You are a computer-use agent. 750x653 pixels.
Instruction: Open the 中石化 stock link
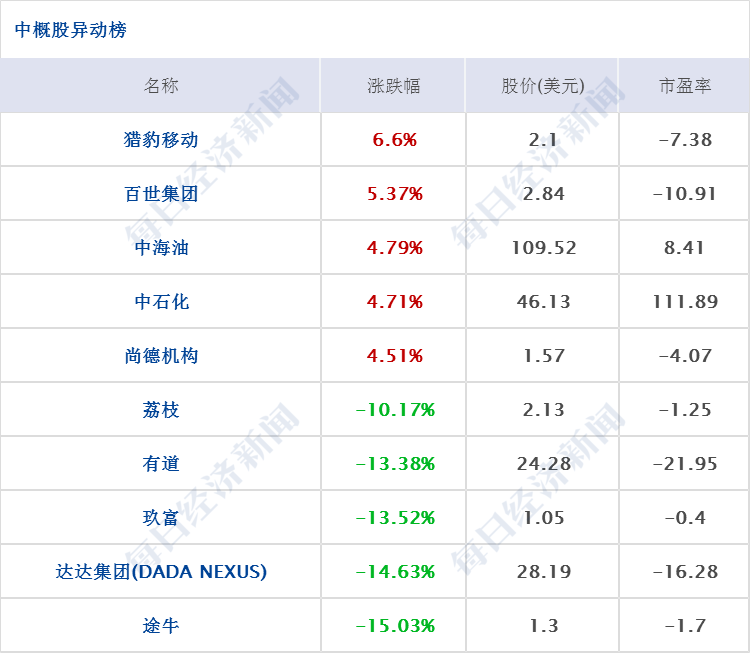[x=161, y=302]
